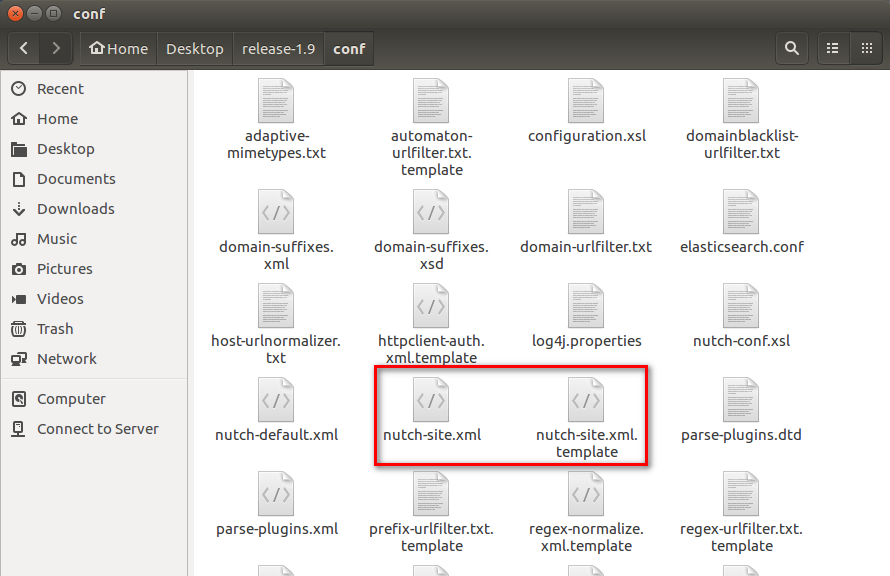Go back with the left arrow button
The width and height of the screenshot is (890, 576).
click(x=24, y=49)
